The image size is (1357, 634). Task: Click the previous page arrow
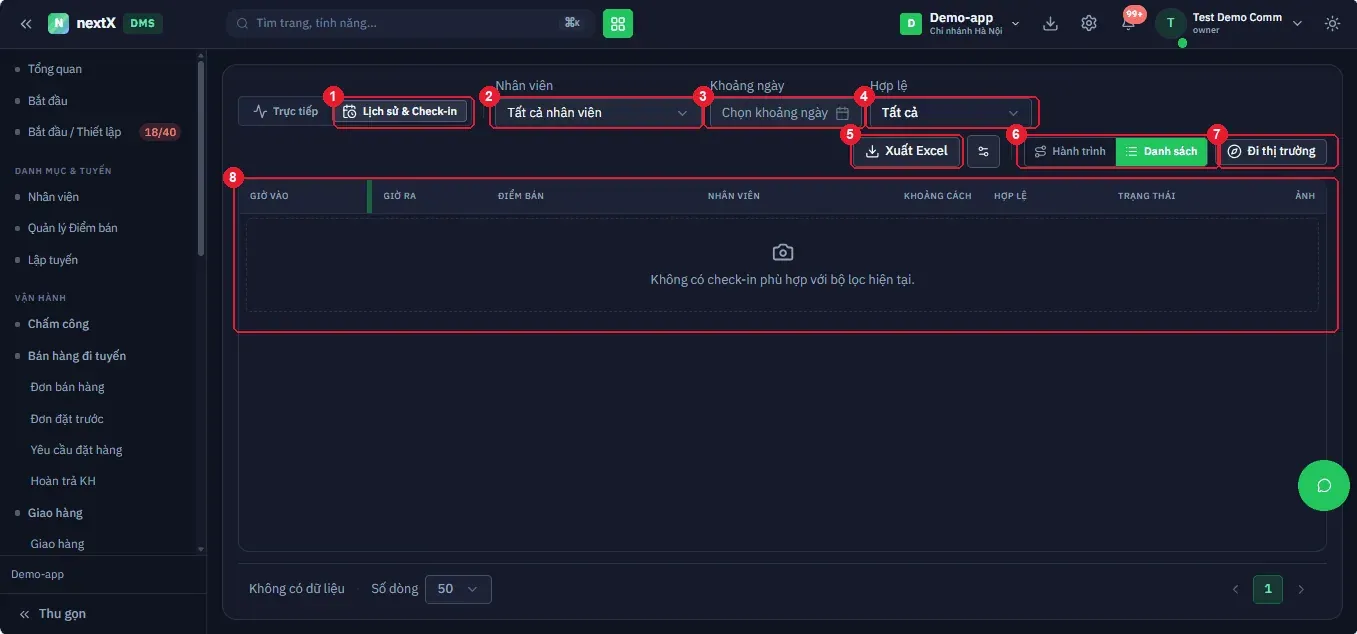pos(1235,589)
